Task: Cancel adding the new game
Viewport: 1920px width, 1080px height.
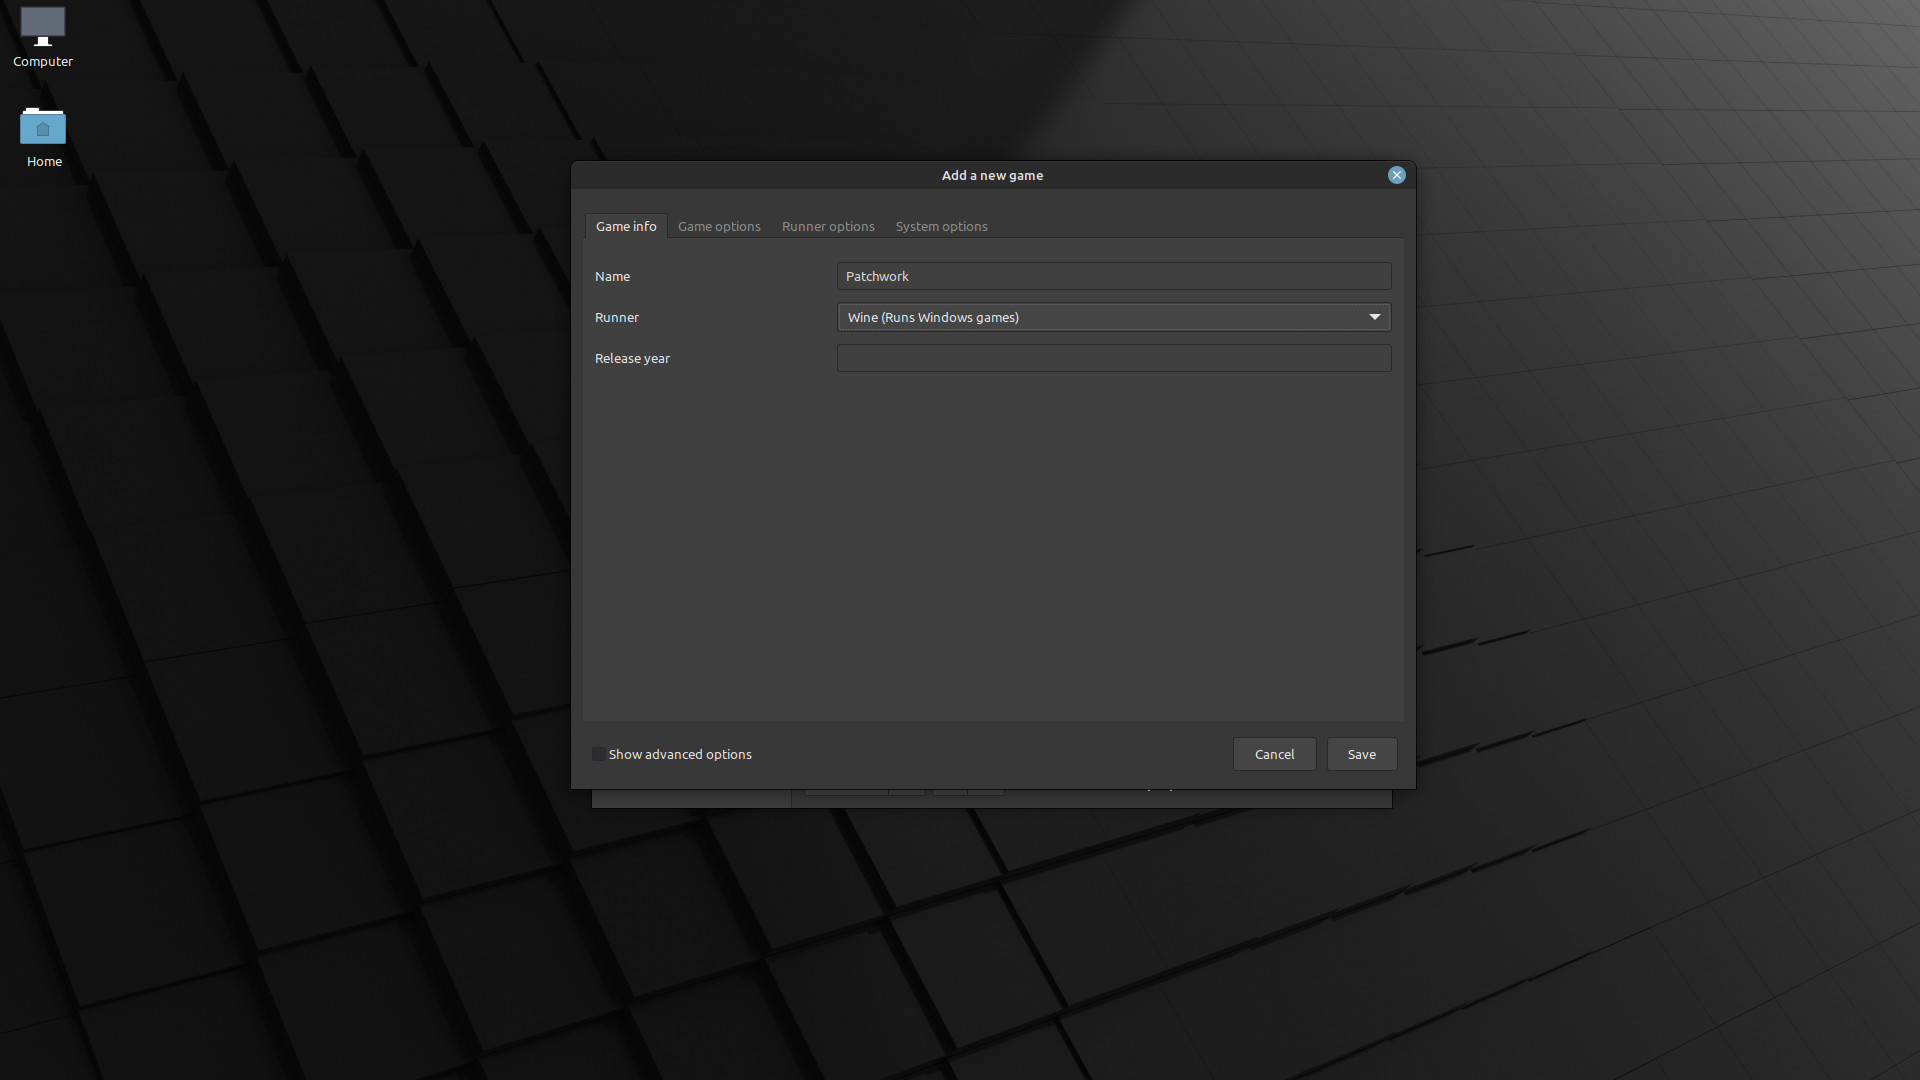Action: (x=1274, y=754)
